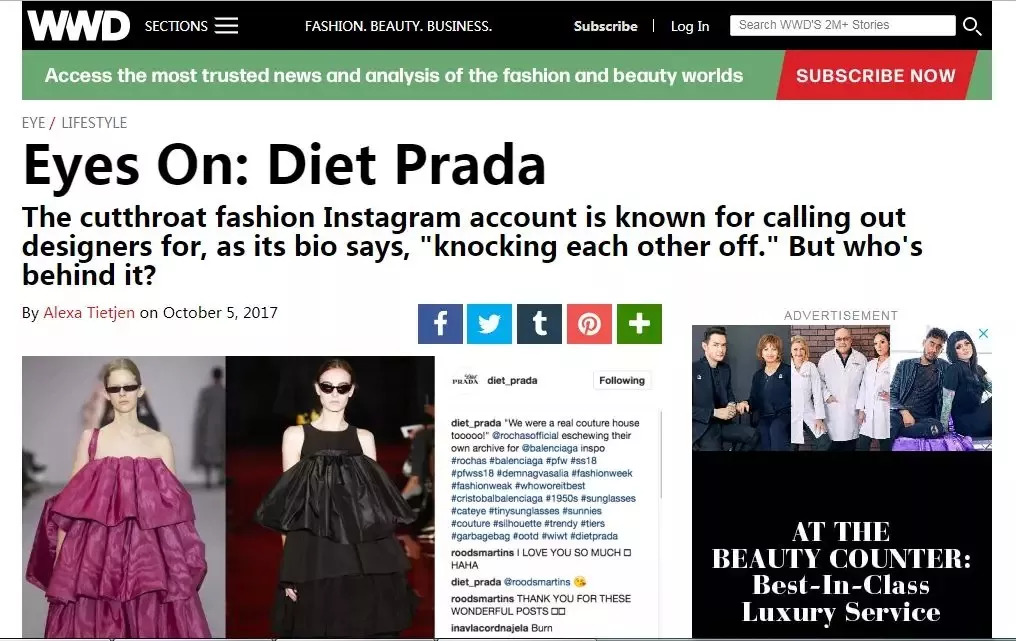Share article on Facebook
1016x641 pixels.
(440, 323)
